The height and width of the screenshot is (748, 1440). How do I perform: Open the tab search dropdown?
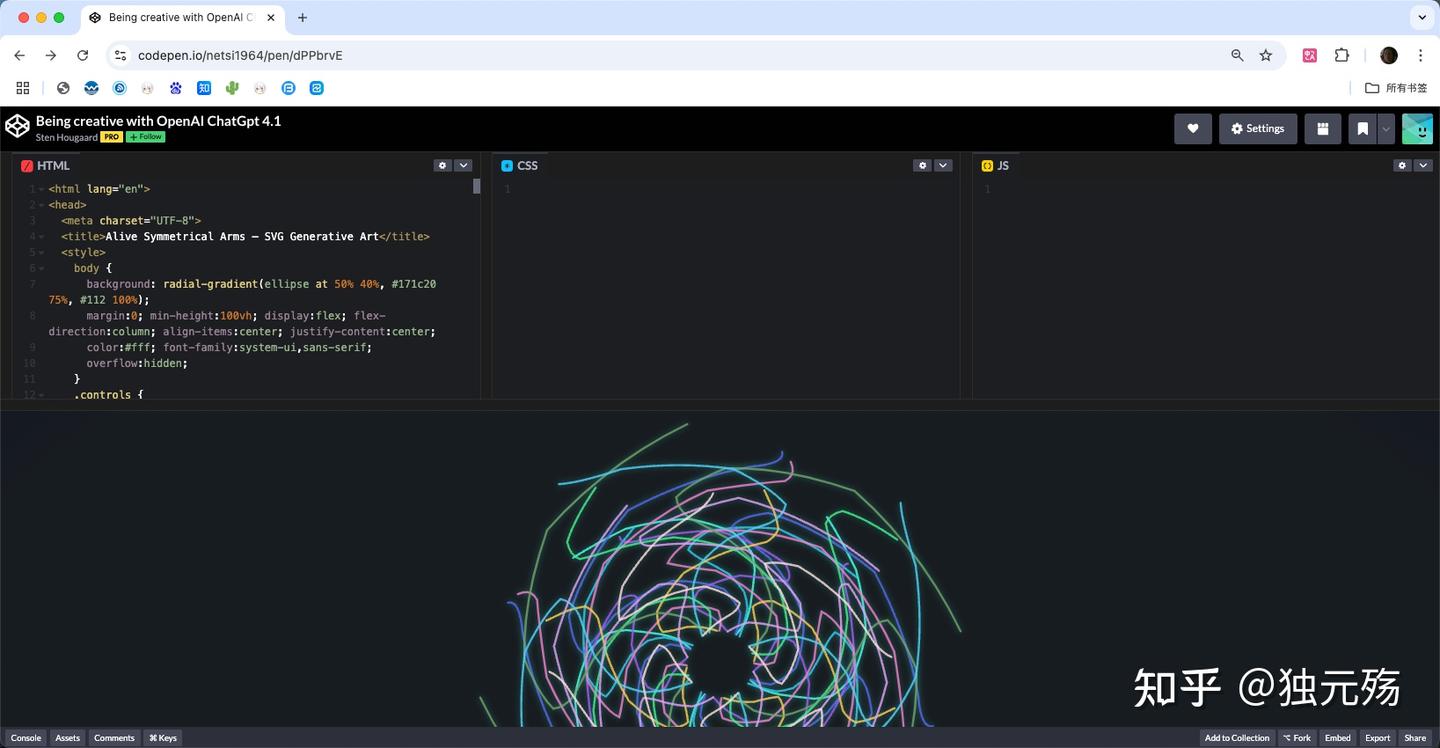coord(1422,17)
